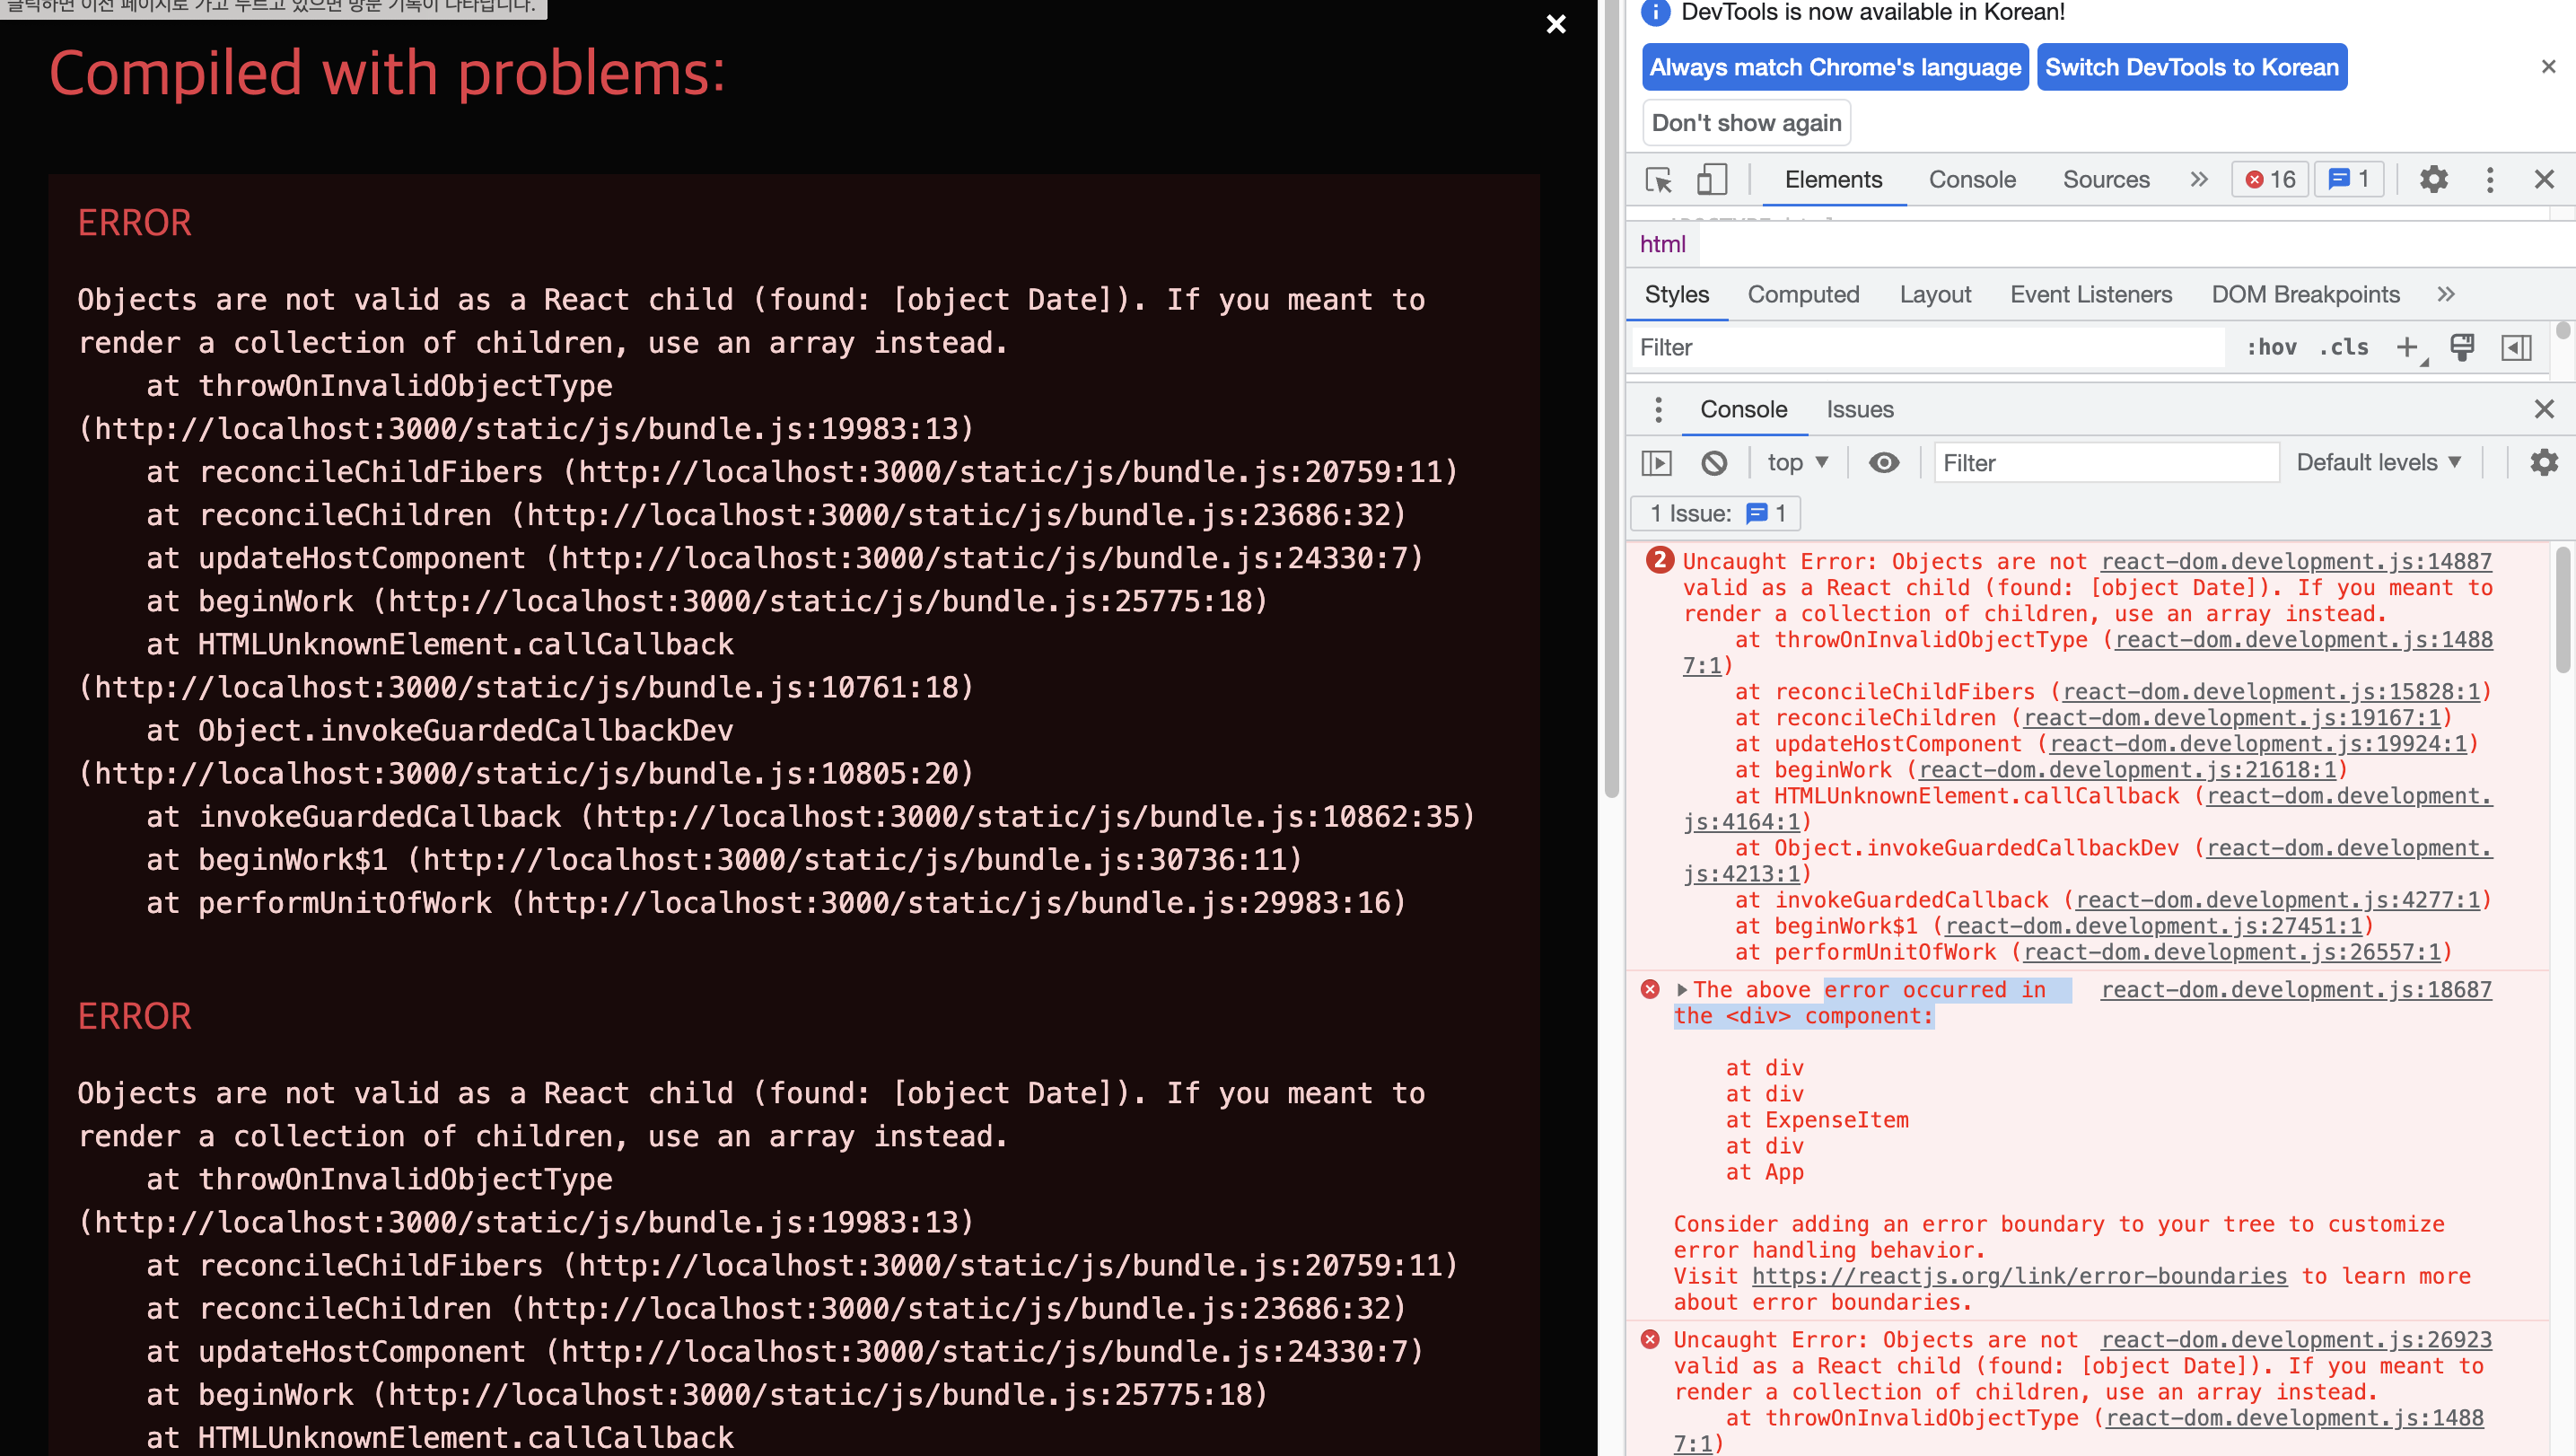Activate the inspect element picker icon

1658,180
